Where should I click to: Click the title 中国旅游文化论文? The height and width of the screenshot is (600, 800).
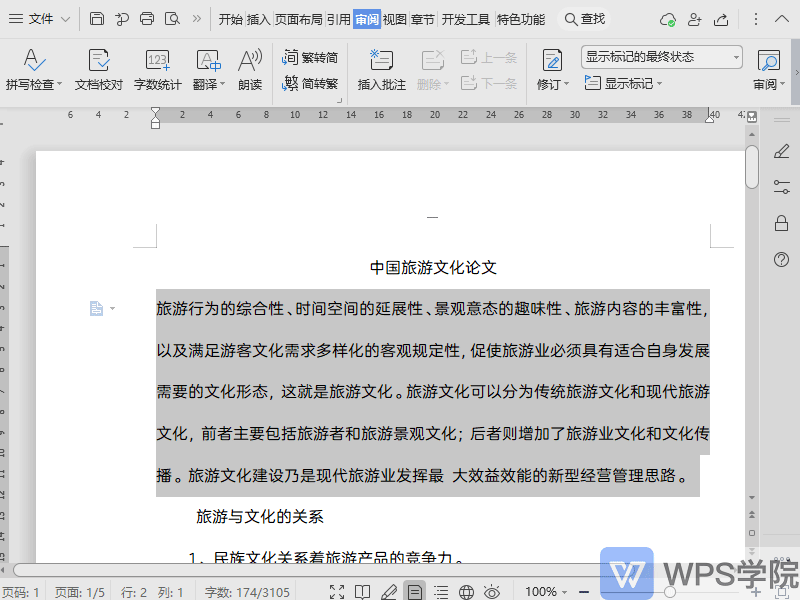[x=433, y=267]
